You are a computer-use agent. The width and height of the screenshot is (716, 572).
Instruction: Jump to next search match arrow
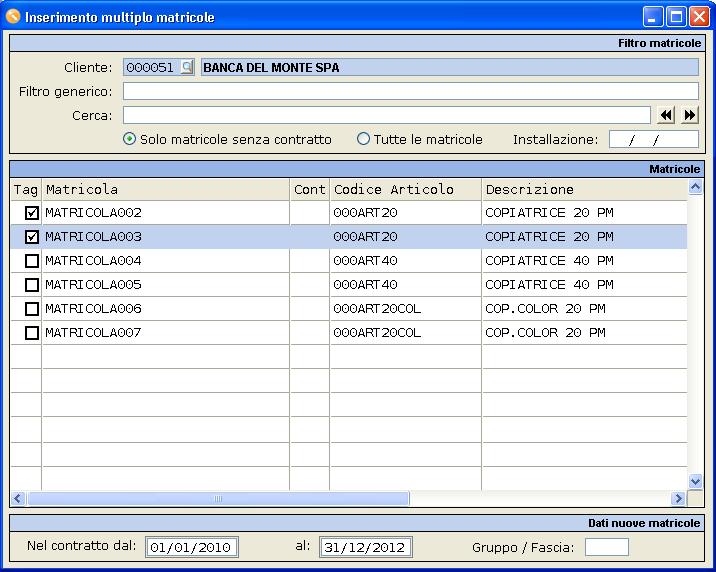click(x=690, y=115)
